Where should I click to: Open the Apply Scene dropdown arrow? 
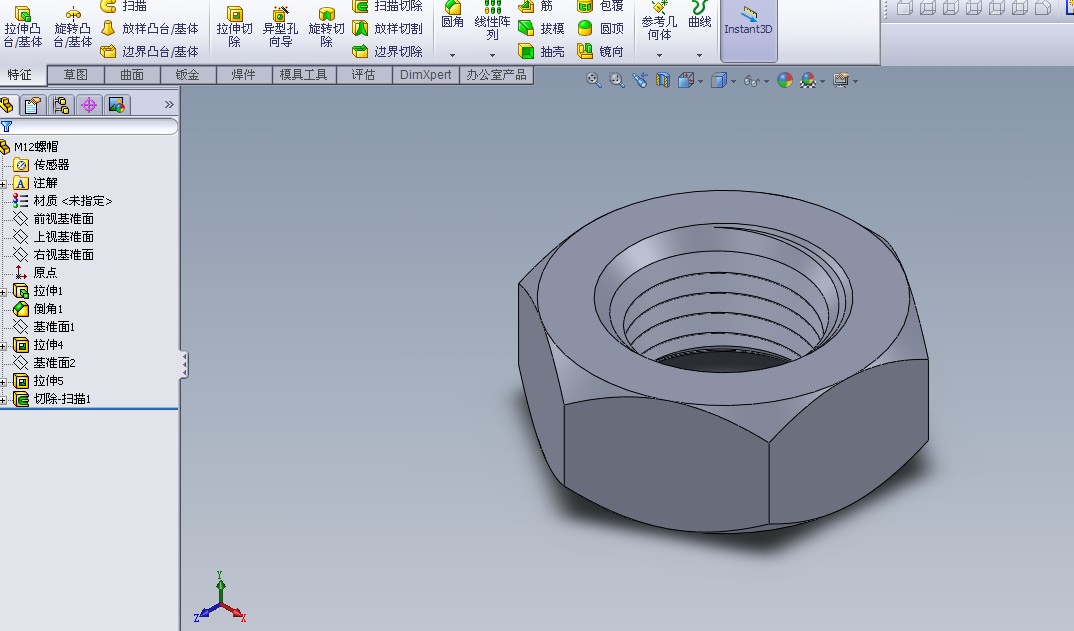[823, 82]
